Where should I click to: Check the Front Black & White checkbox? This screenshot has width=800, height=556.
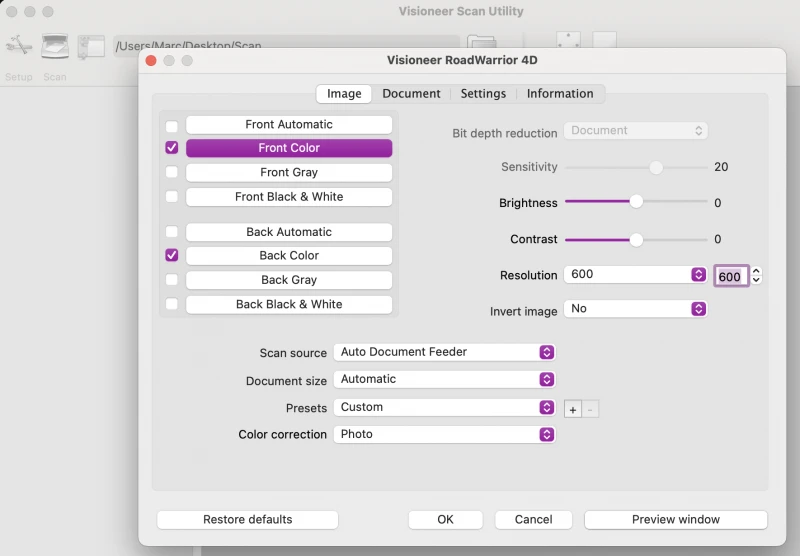pyautogui.click(x=172, y=196)
